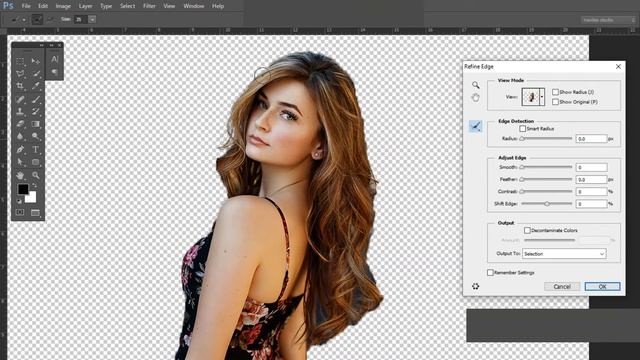This screenshot has height=360, width=640.
Task: Click the Radius slider handle
Action: tap(522, 139)
